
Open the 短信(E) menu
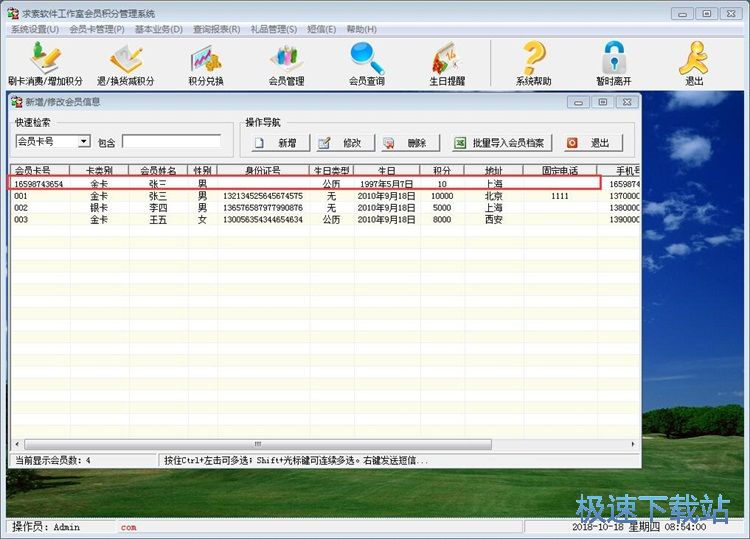[321, 29]
